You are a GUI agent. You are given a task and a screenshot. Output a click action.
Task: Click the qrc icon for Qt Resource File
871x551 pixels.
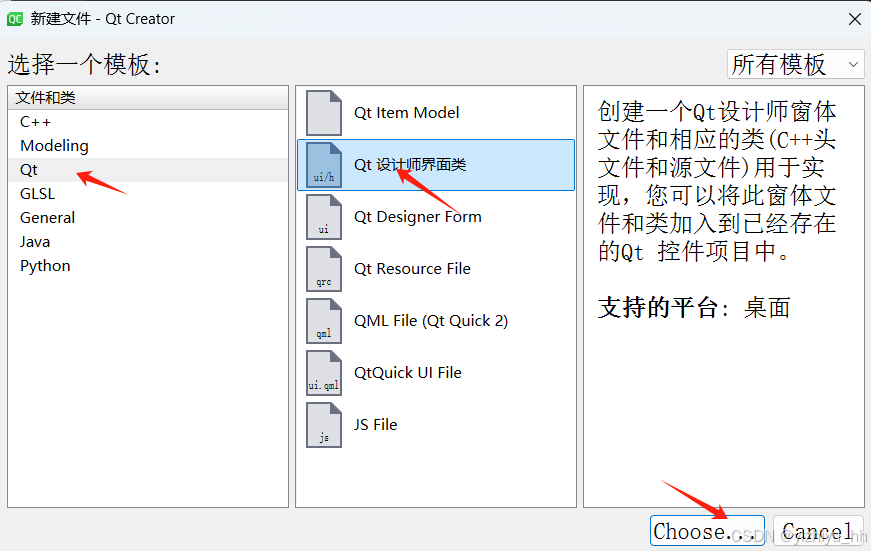[x=324, y=269]
